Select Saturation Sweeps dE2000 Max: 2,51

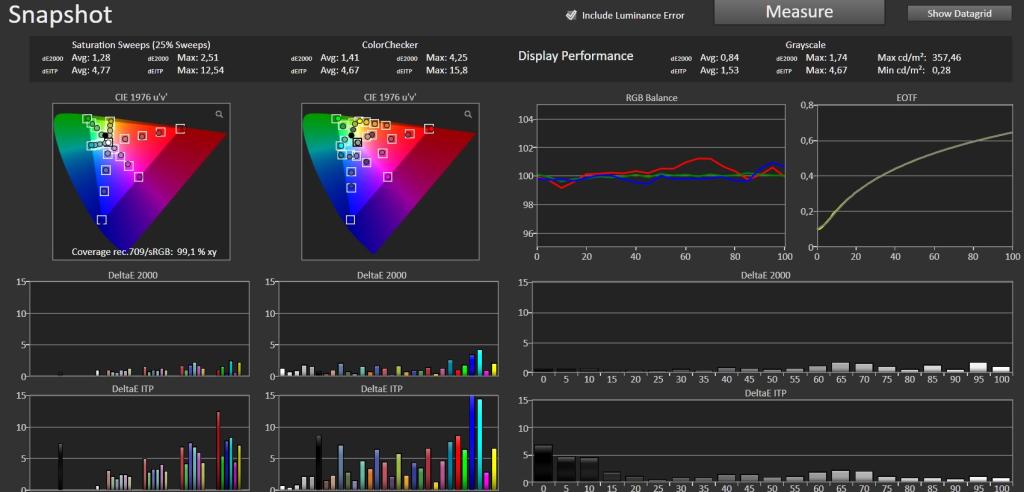pos(198,57)
